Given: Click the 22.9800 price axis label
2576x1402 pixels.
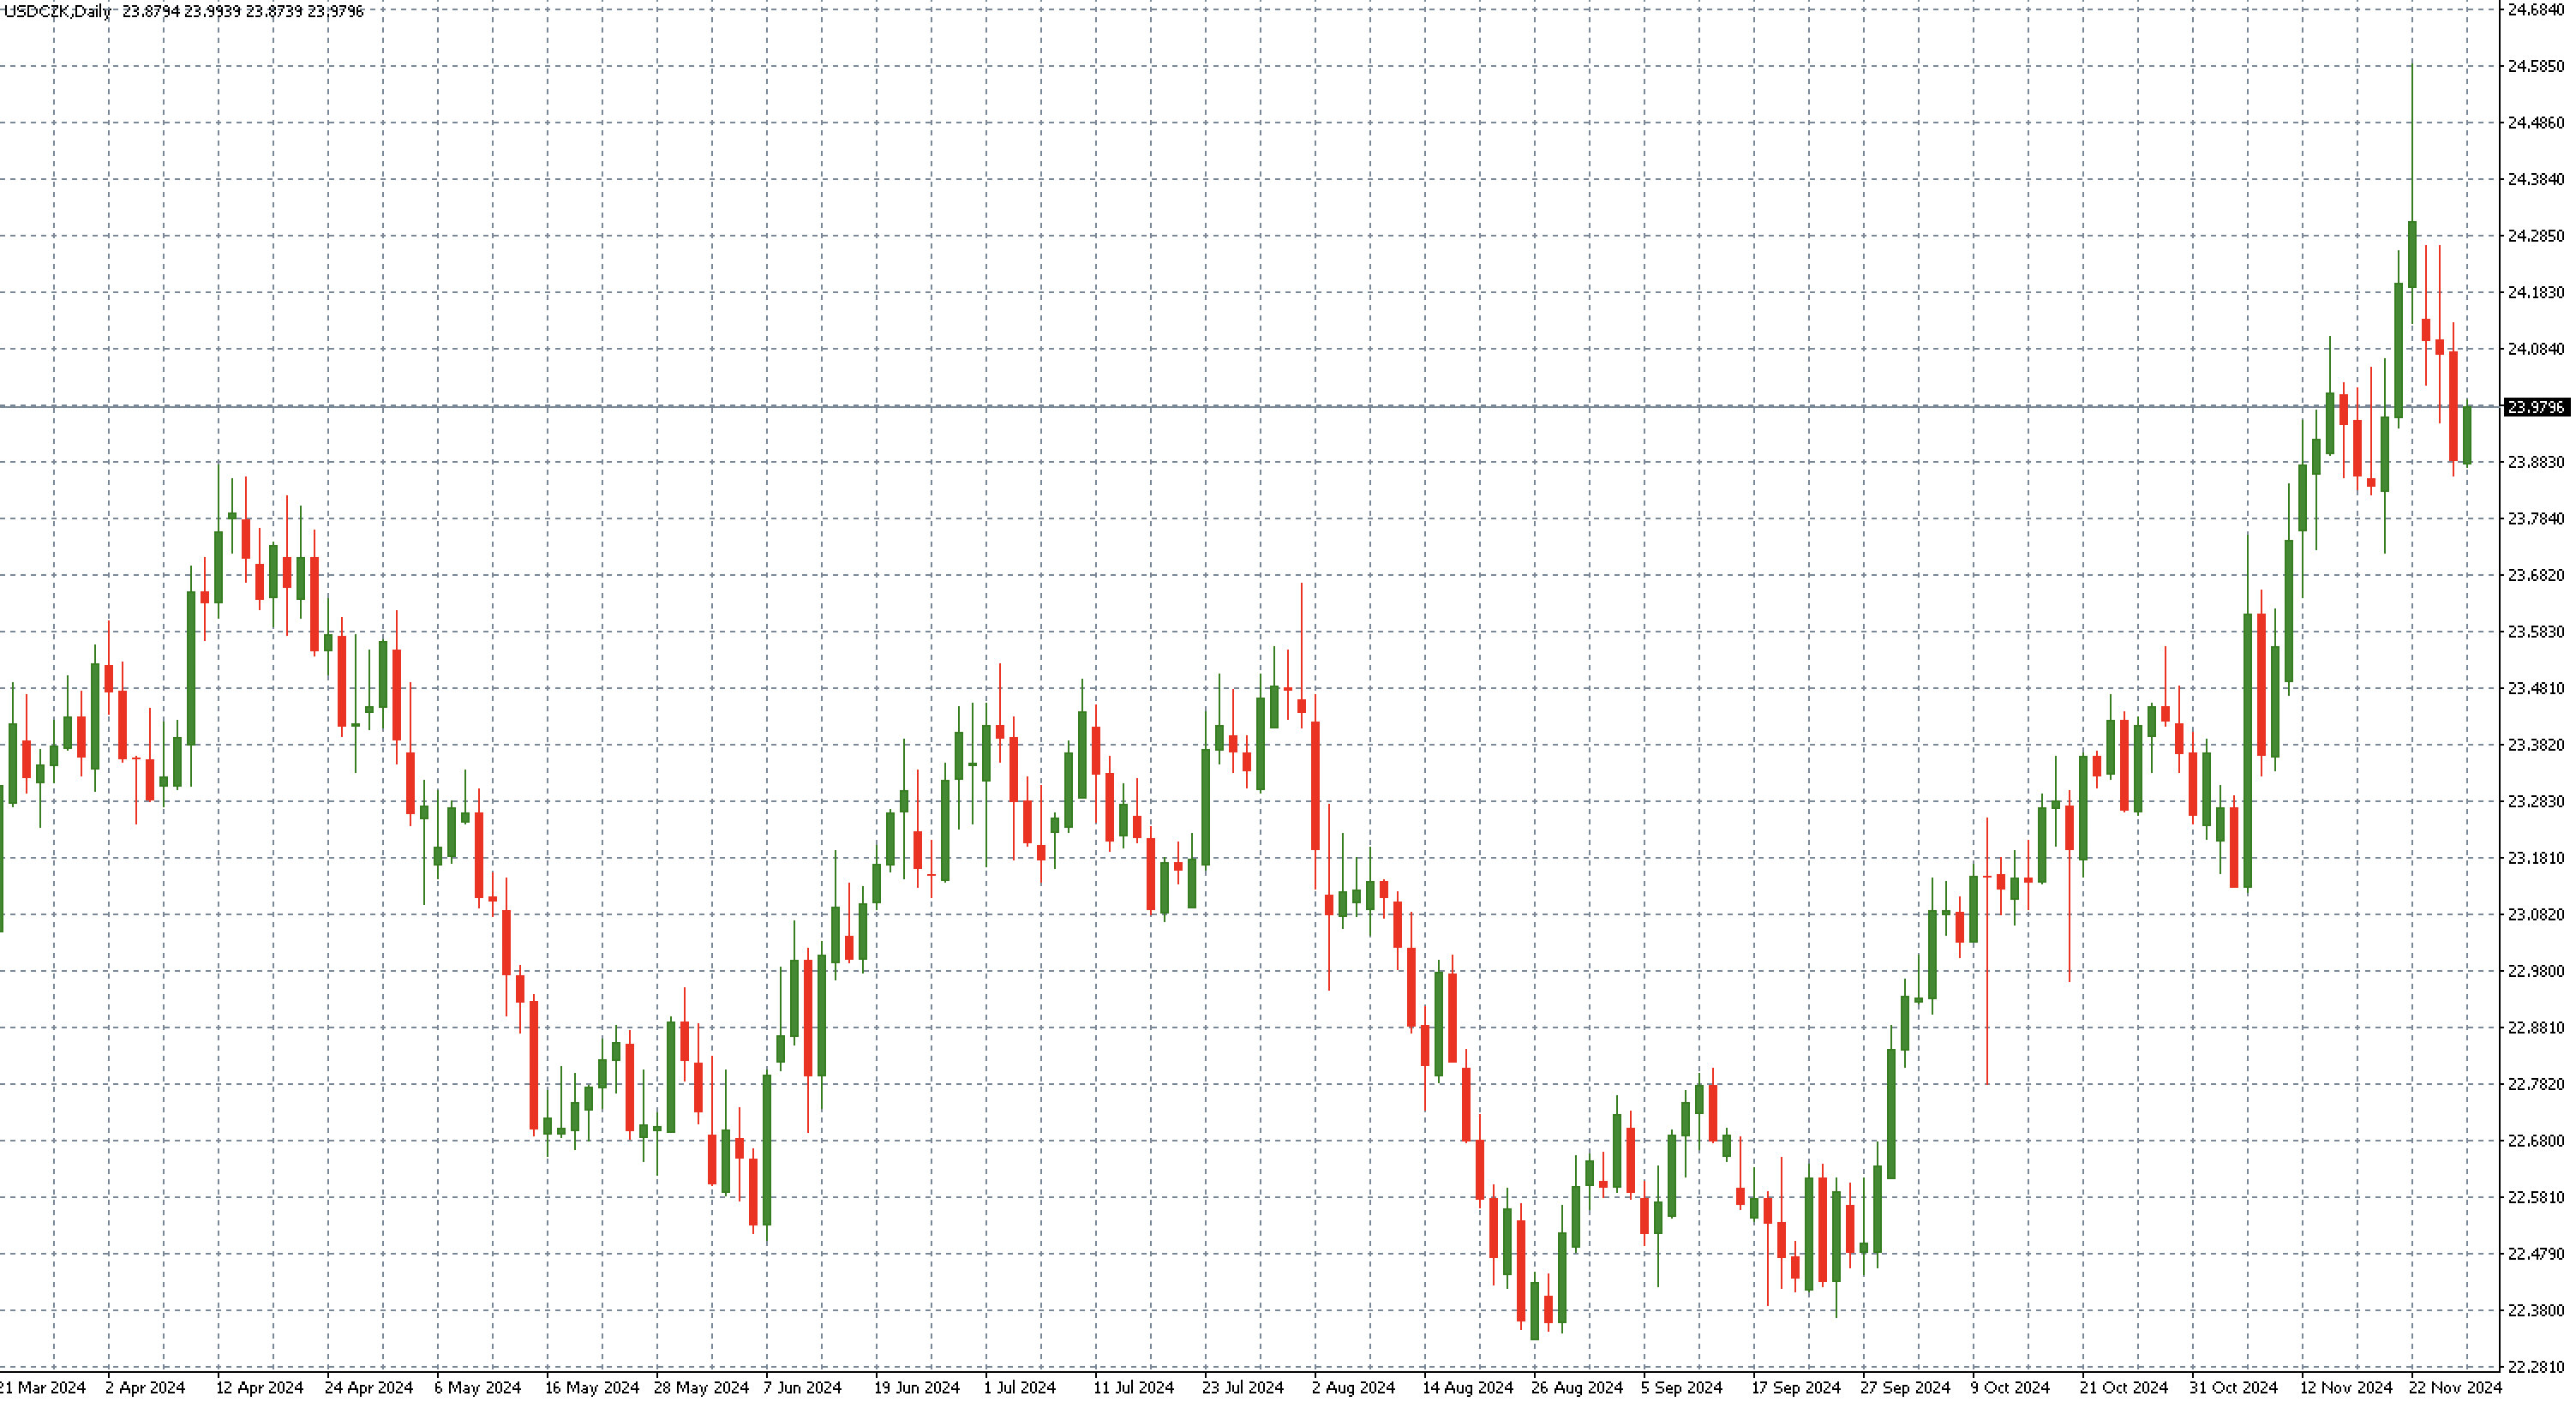Looking at the screenshot, I should pos(2536,971).
